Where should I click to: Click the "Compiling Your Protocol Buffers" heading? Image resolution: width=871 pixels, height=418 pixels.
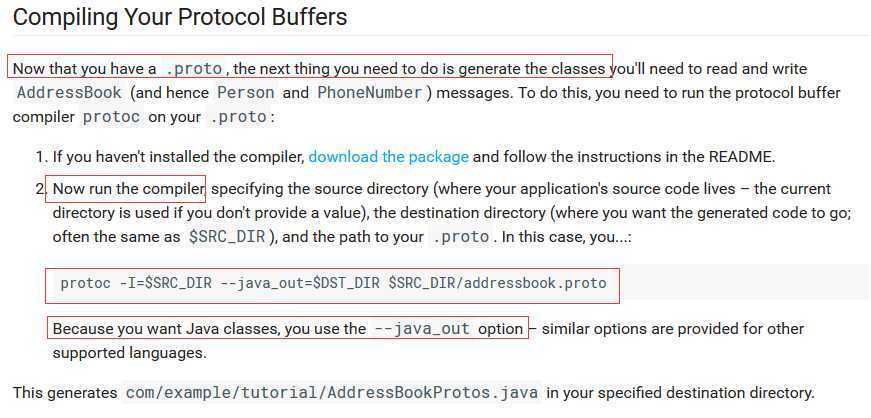(x=180, y=17)
